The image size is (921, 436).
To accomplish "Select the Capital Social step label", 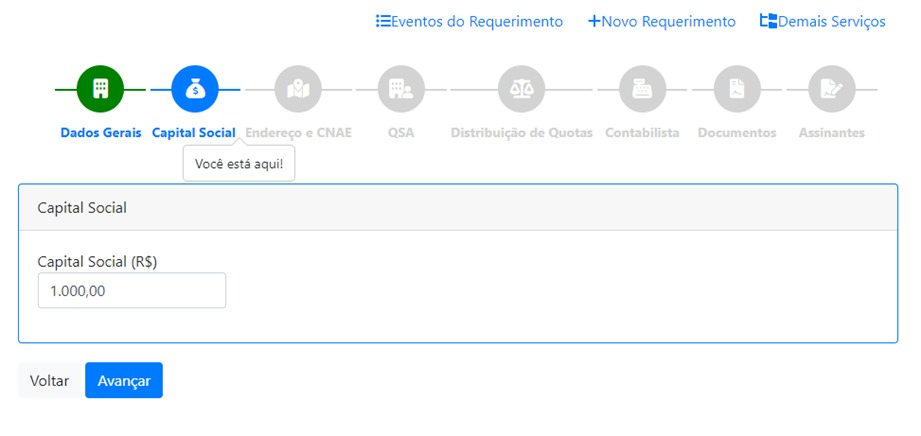I will click(x=194, y=132).
